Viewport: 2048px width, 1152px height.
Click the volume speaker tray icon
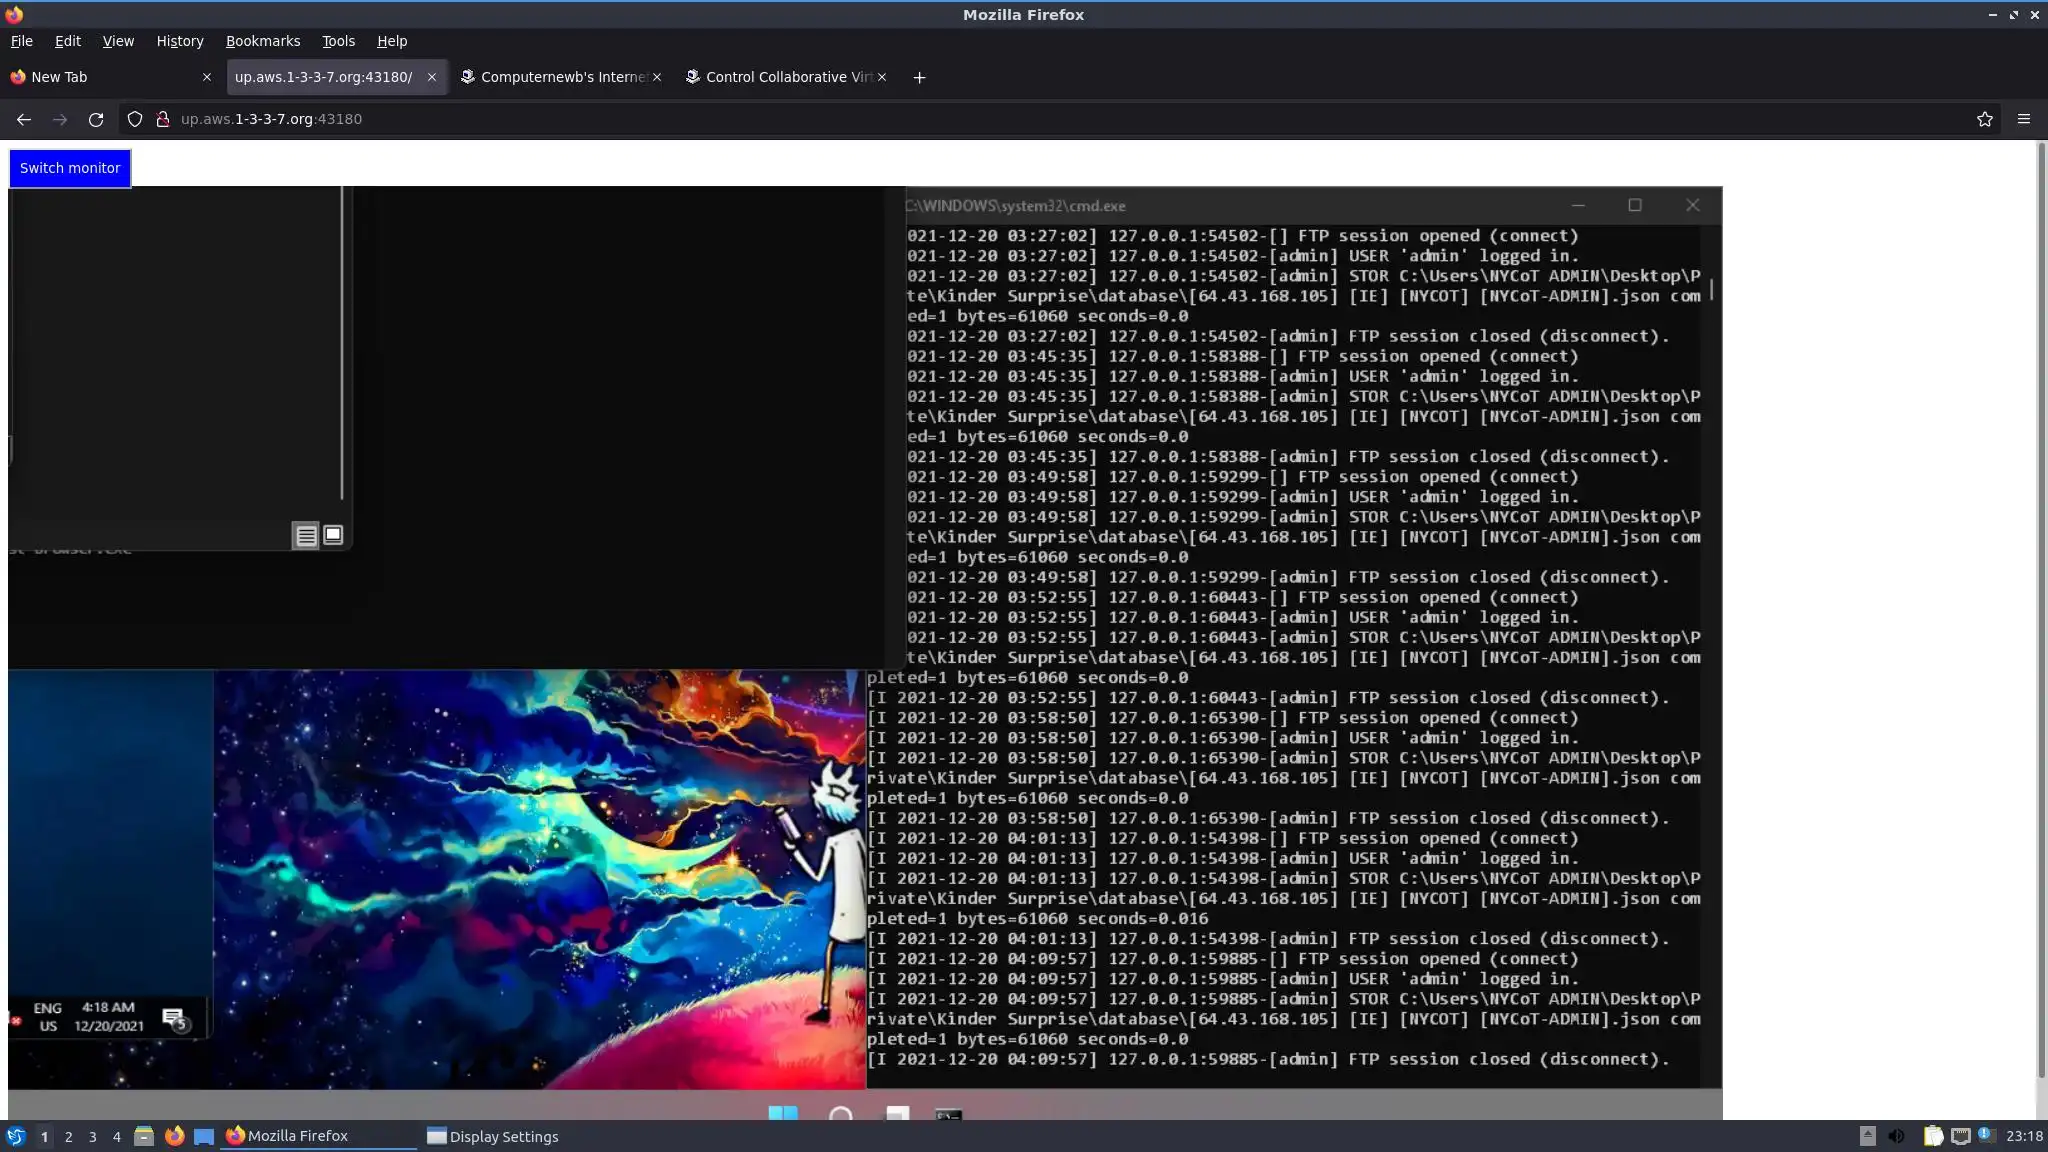[1896, 1136]
